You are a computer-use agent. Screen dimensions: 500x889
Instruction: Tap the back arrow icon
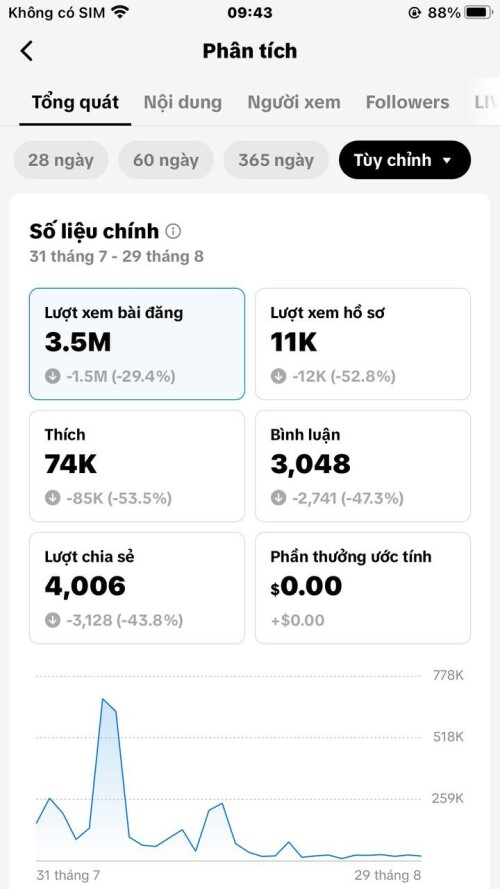[x=27, y=51]
